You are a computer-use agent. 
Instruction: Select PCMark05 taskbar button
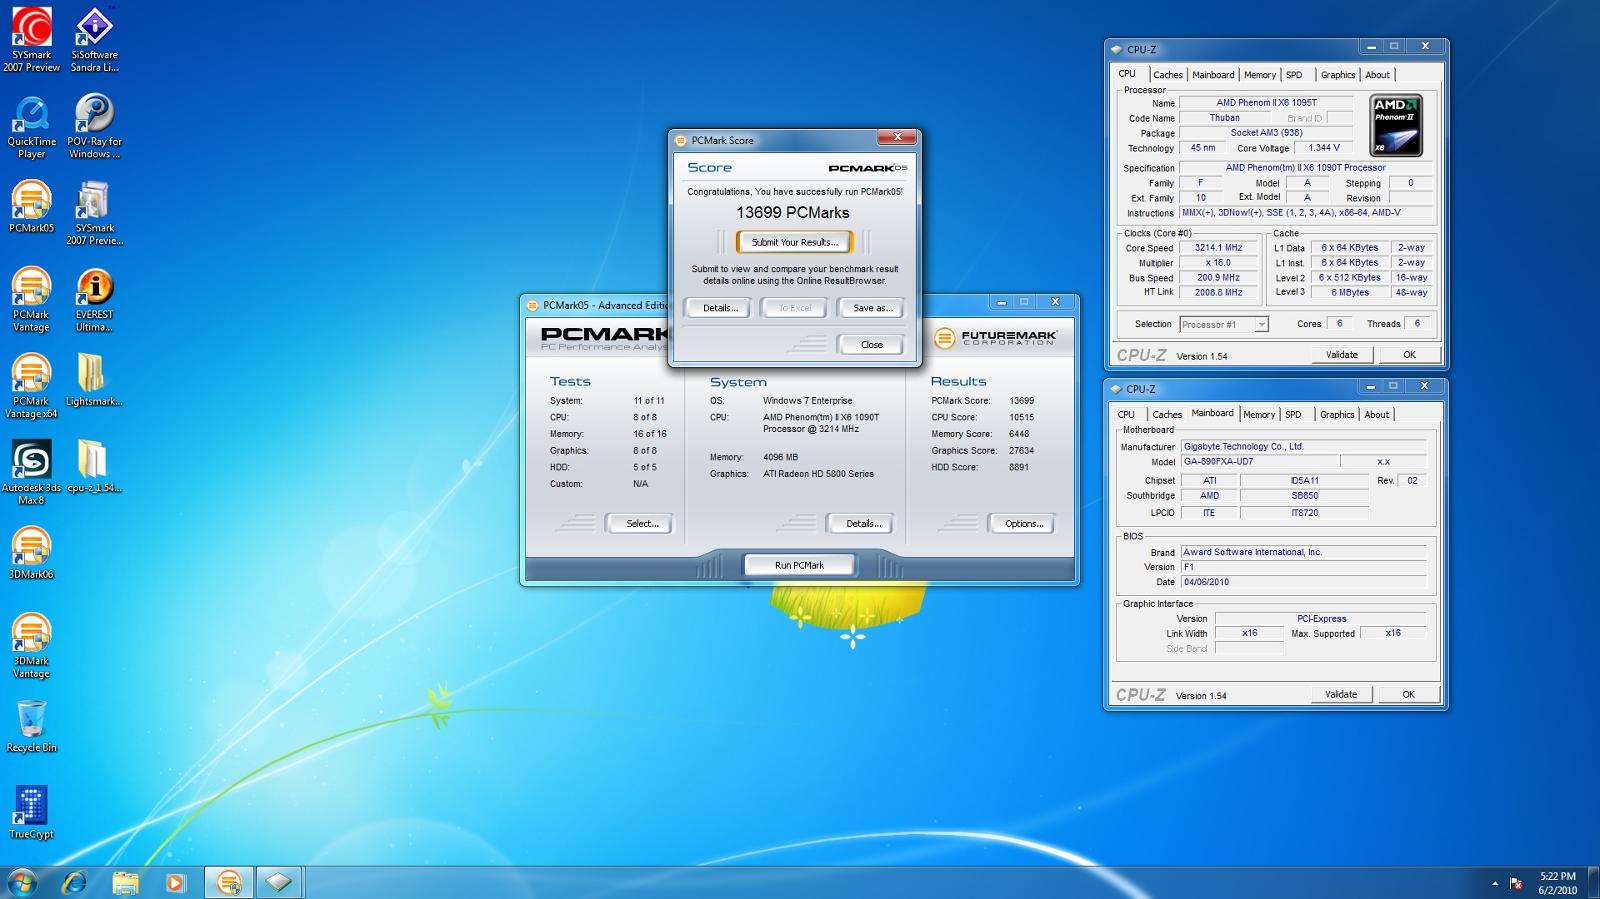pyautogui.click(x=229, y=883)
